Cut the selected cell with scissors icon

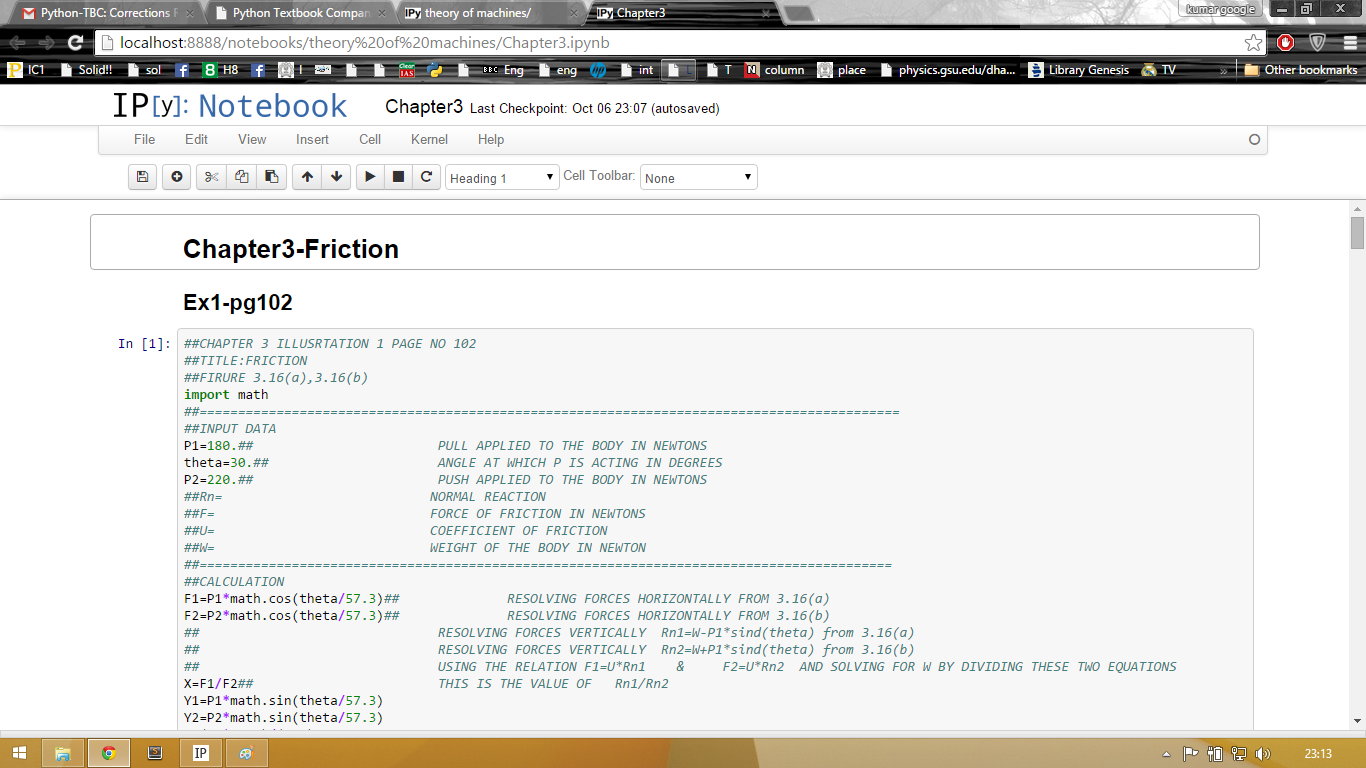pos(211,177)
